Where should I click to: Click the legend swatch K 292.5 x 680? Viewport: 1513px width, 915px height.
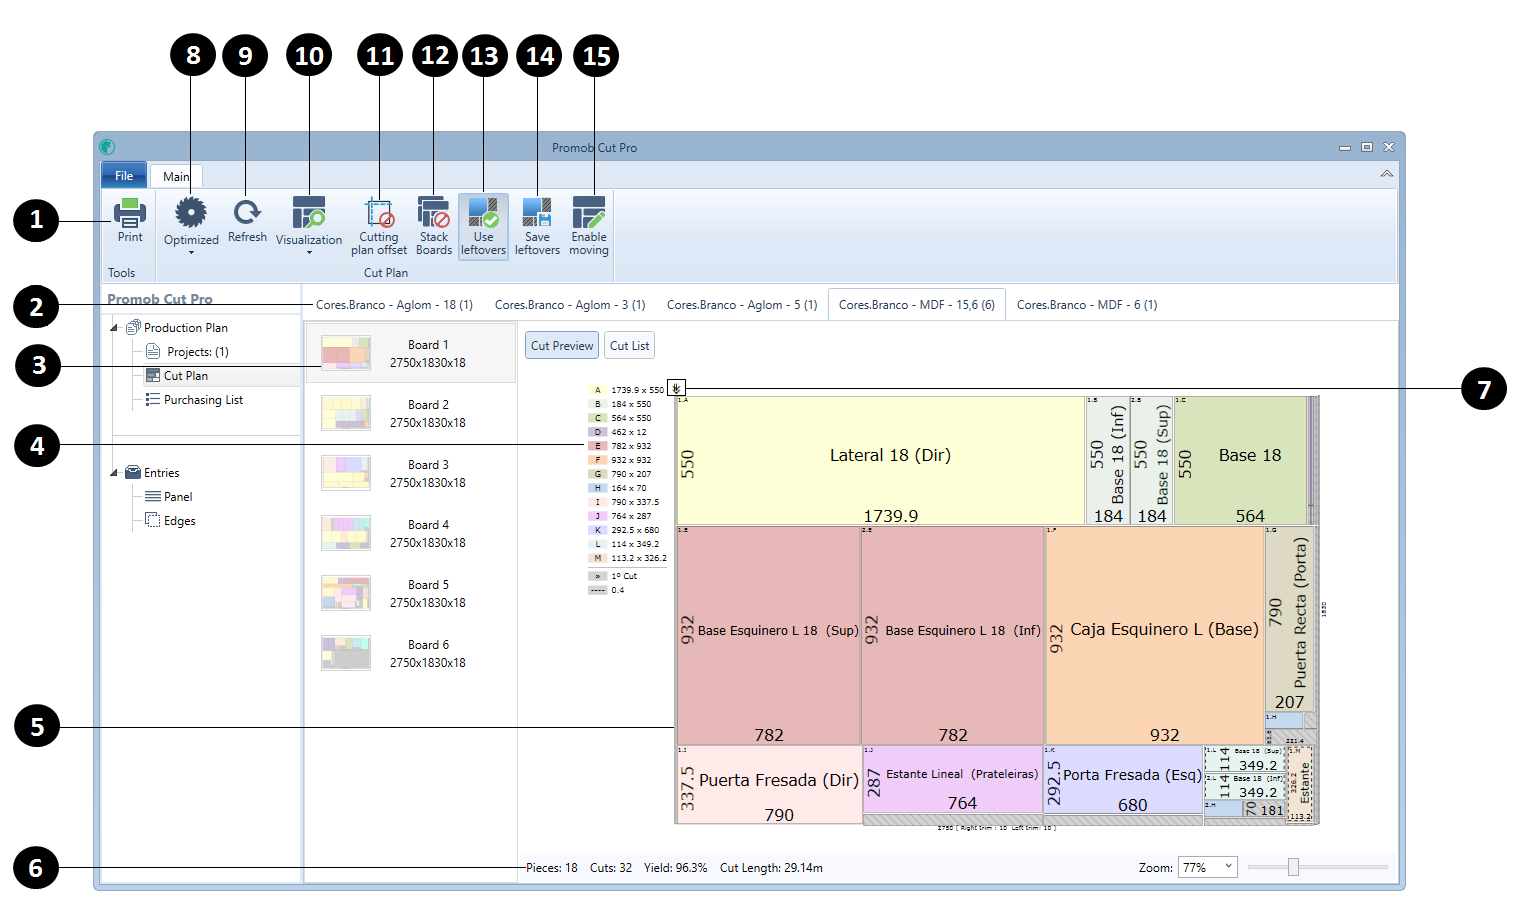598,530
